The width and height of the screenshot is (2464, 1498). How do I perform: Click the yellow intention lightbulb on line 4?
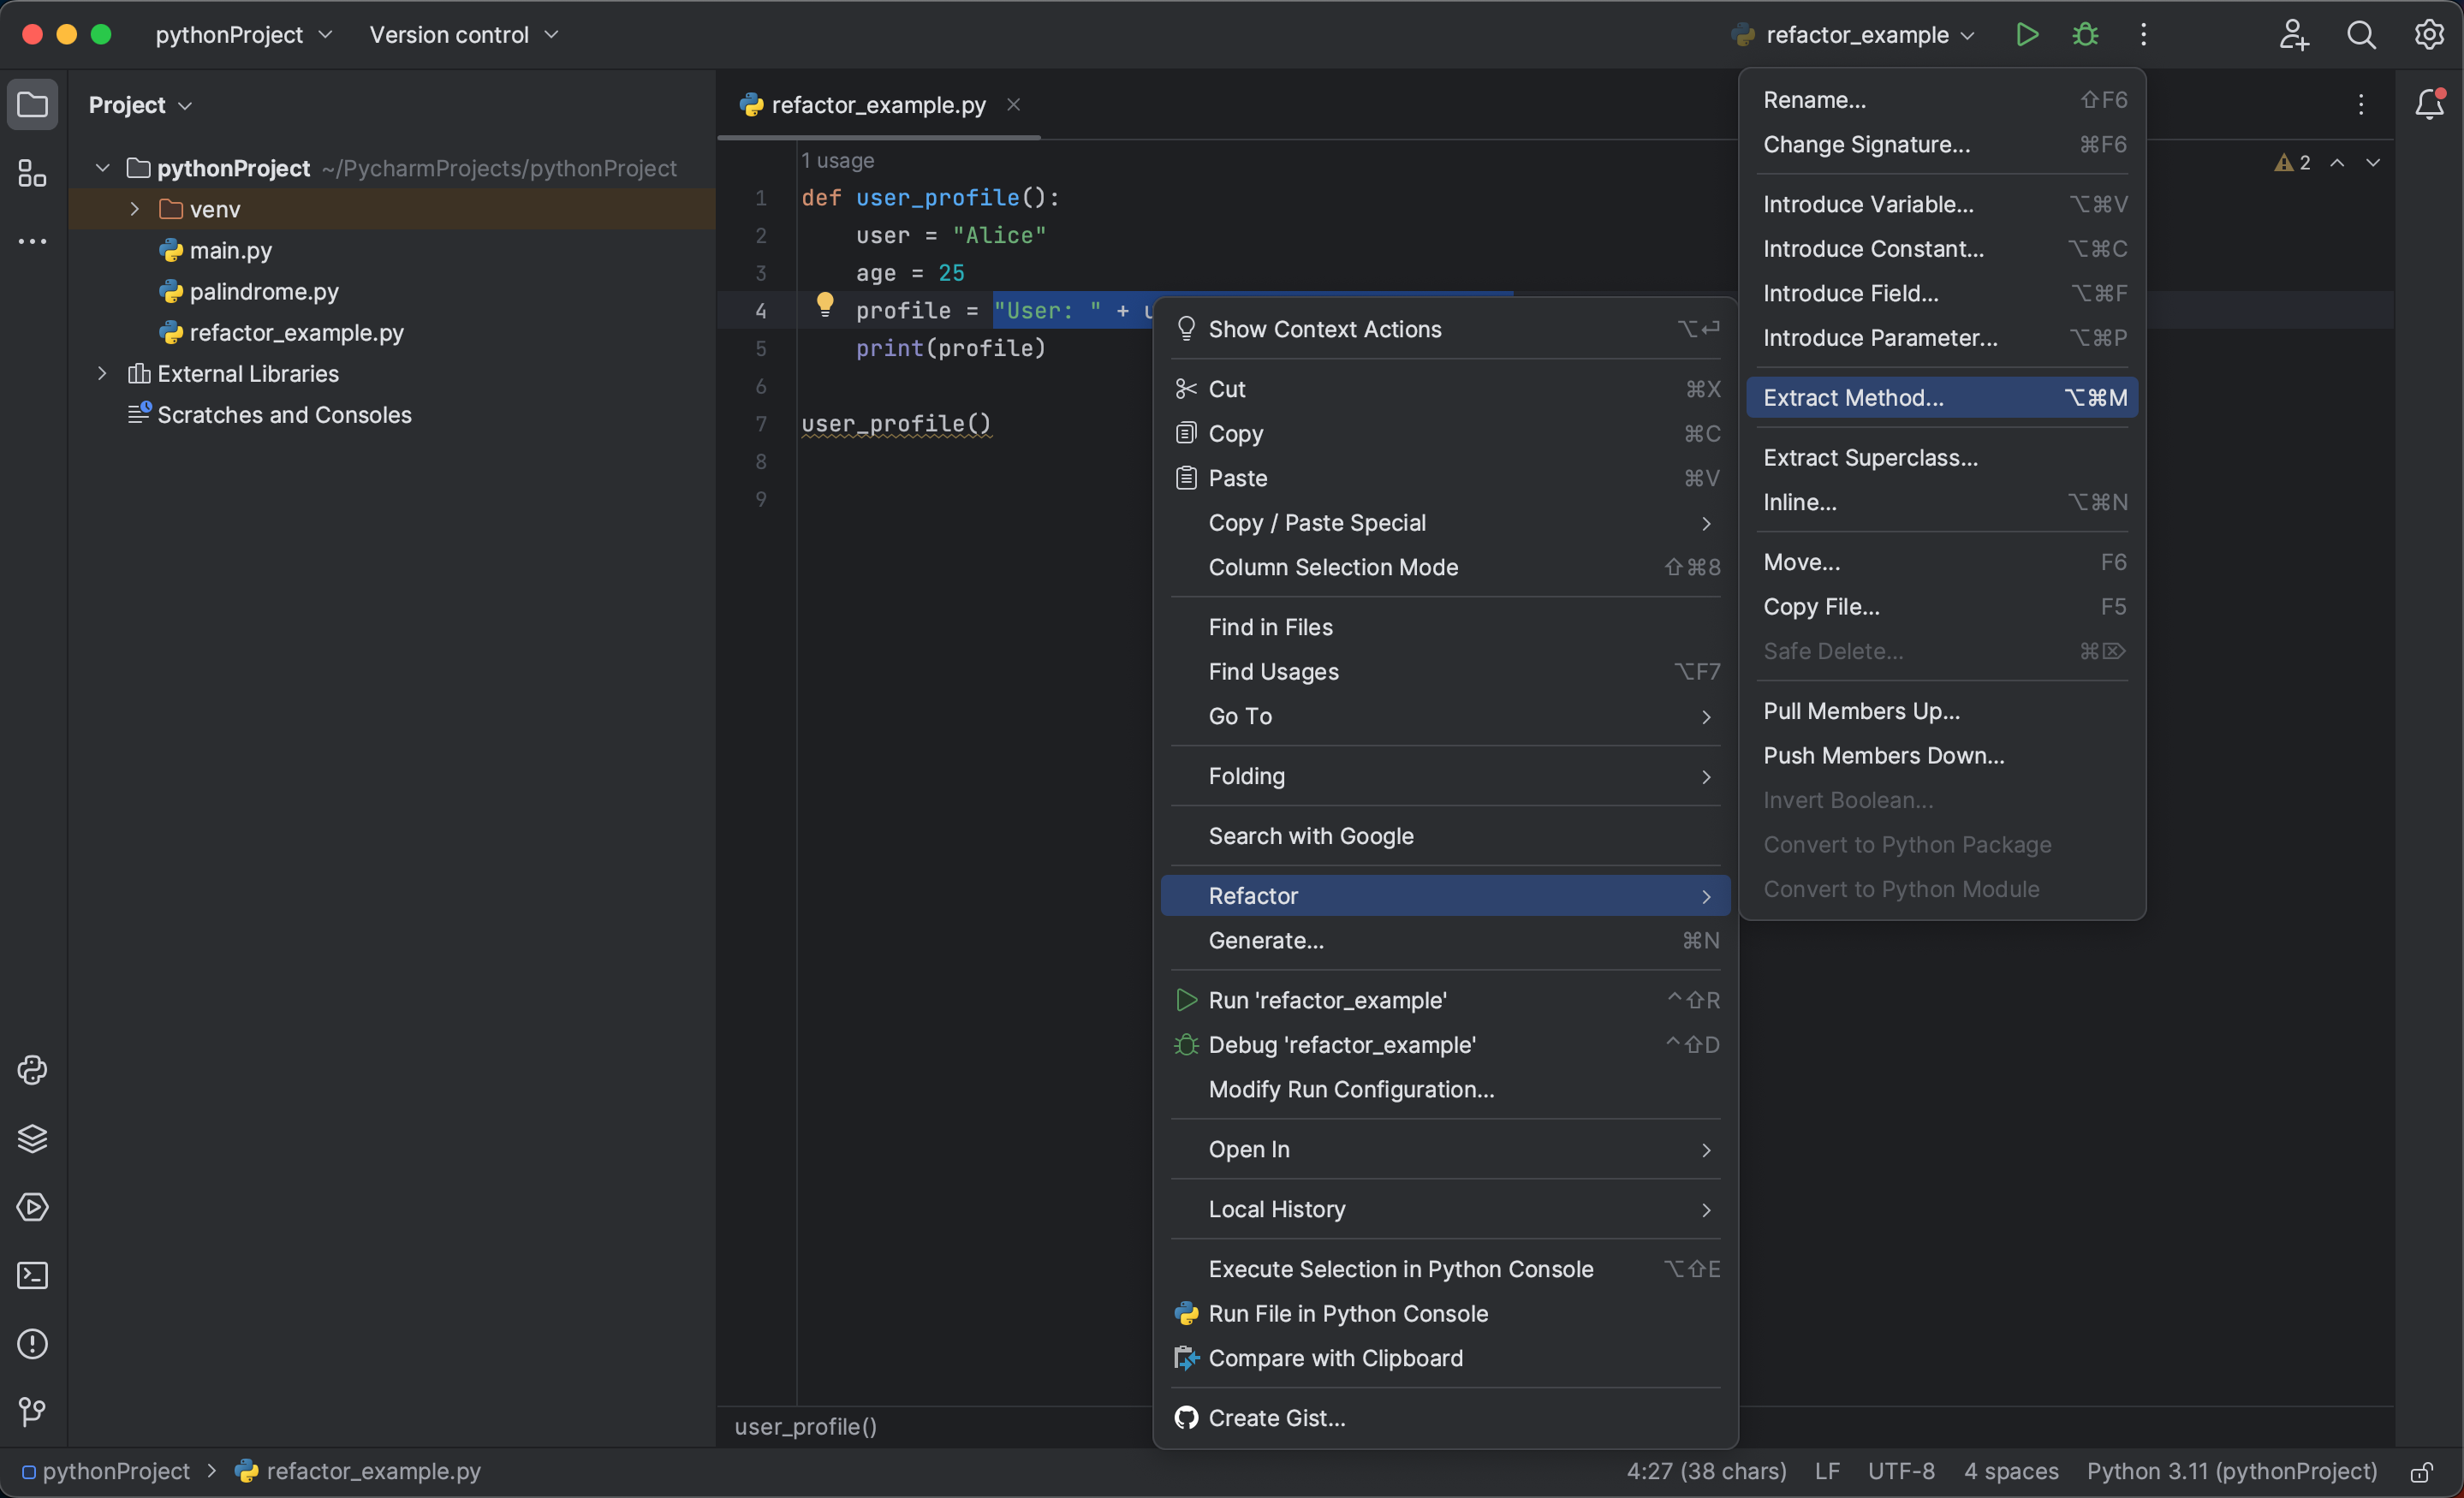825,304
